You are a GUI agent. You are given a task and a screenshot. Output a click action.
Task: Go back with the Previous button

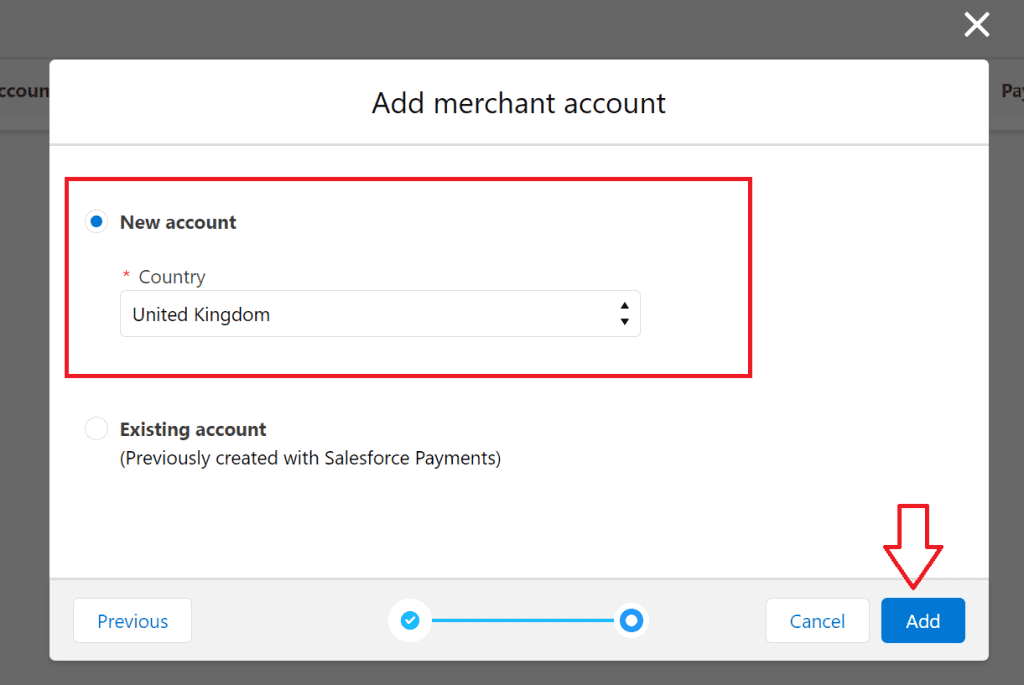(x=132, y=621)
